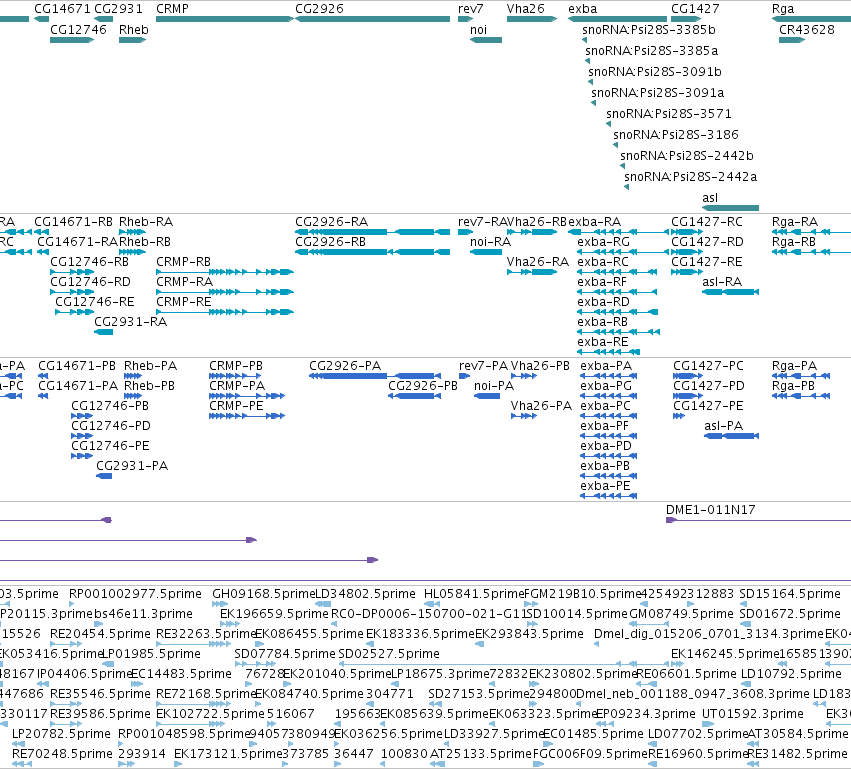Screen dimensions: 851x769
Task: Select the CG1427-RD transcript label
Action: click(x=707, y=241)
